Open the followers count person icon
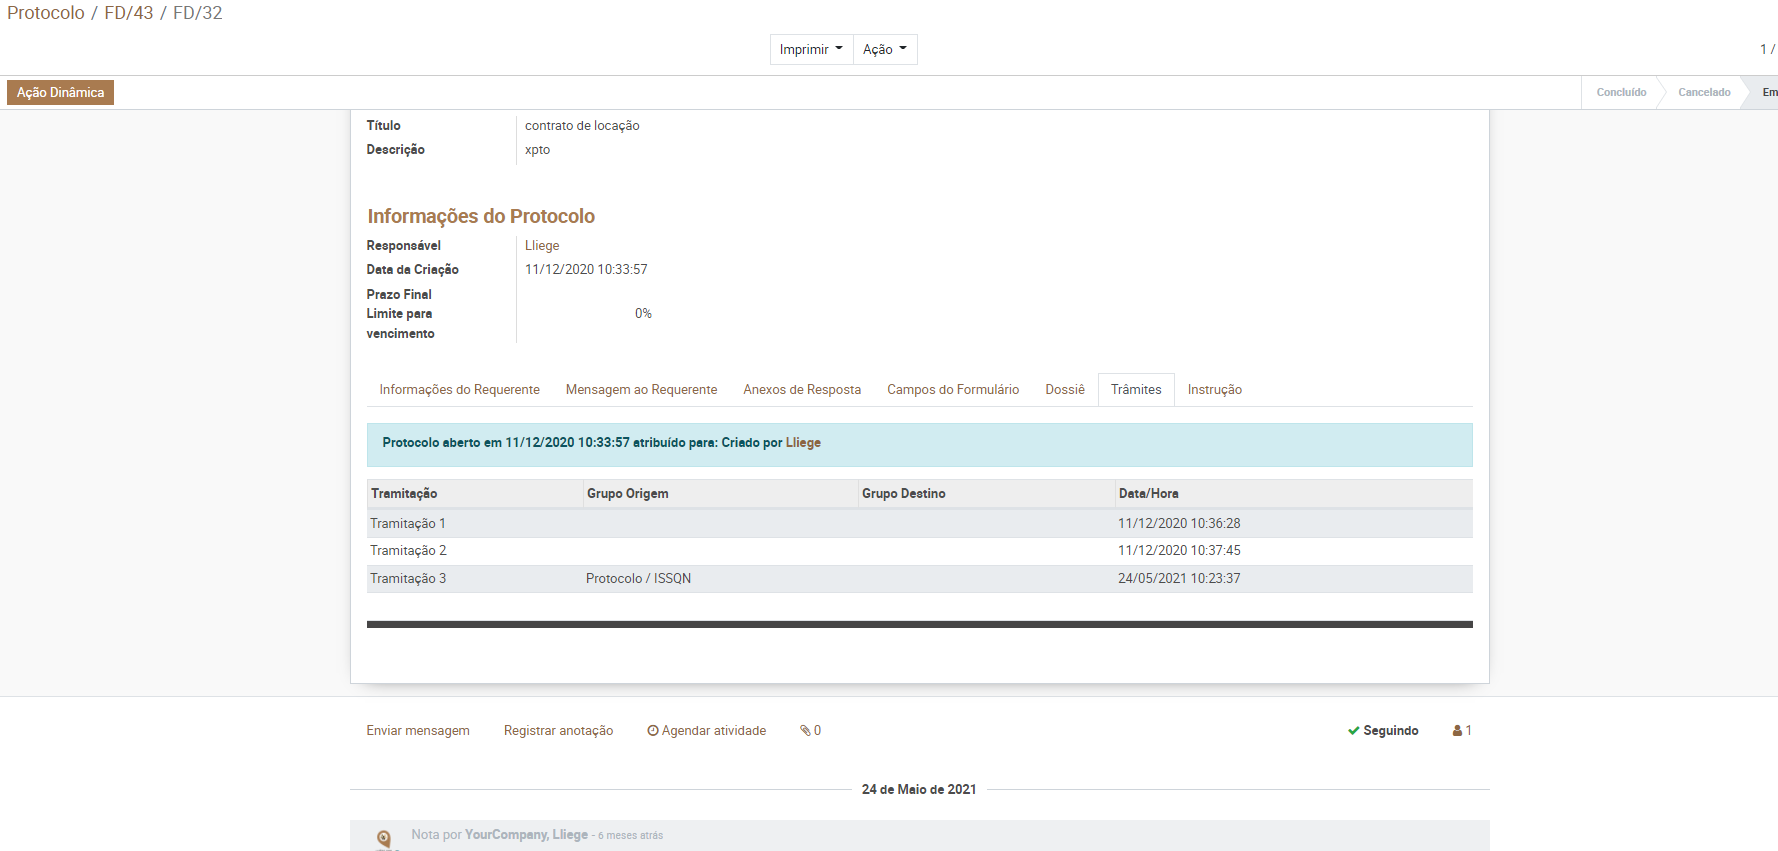Viewport: 1778px width, 851px height. (x=1458, y=731)
